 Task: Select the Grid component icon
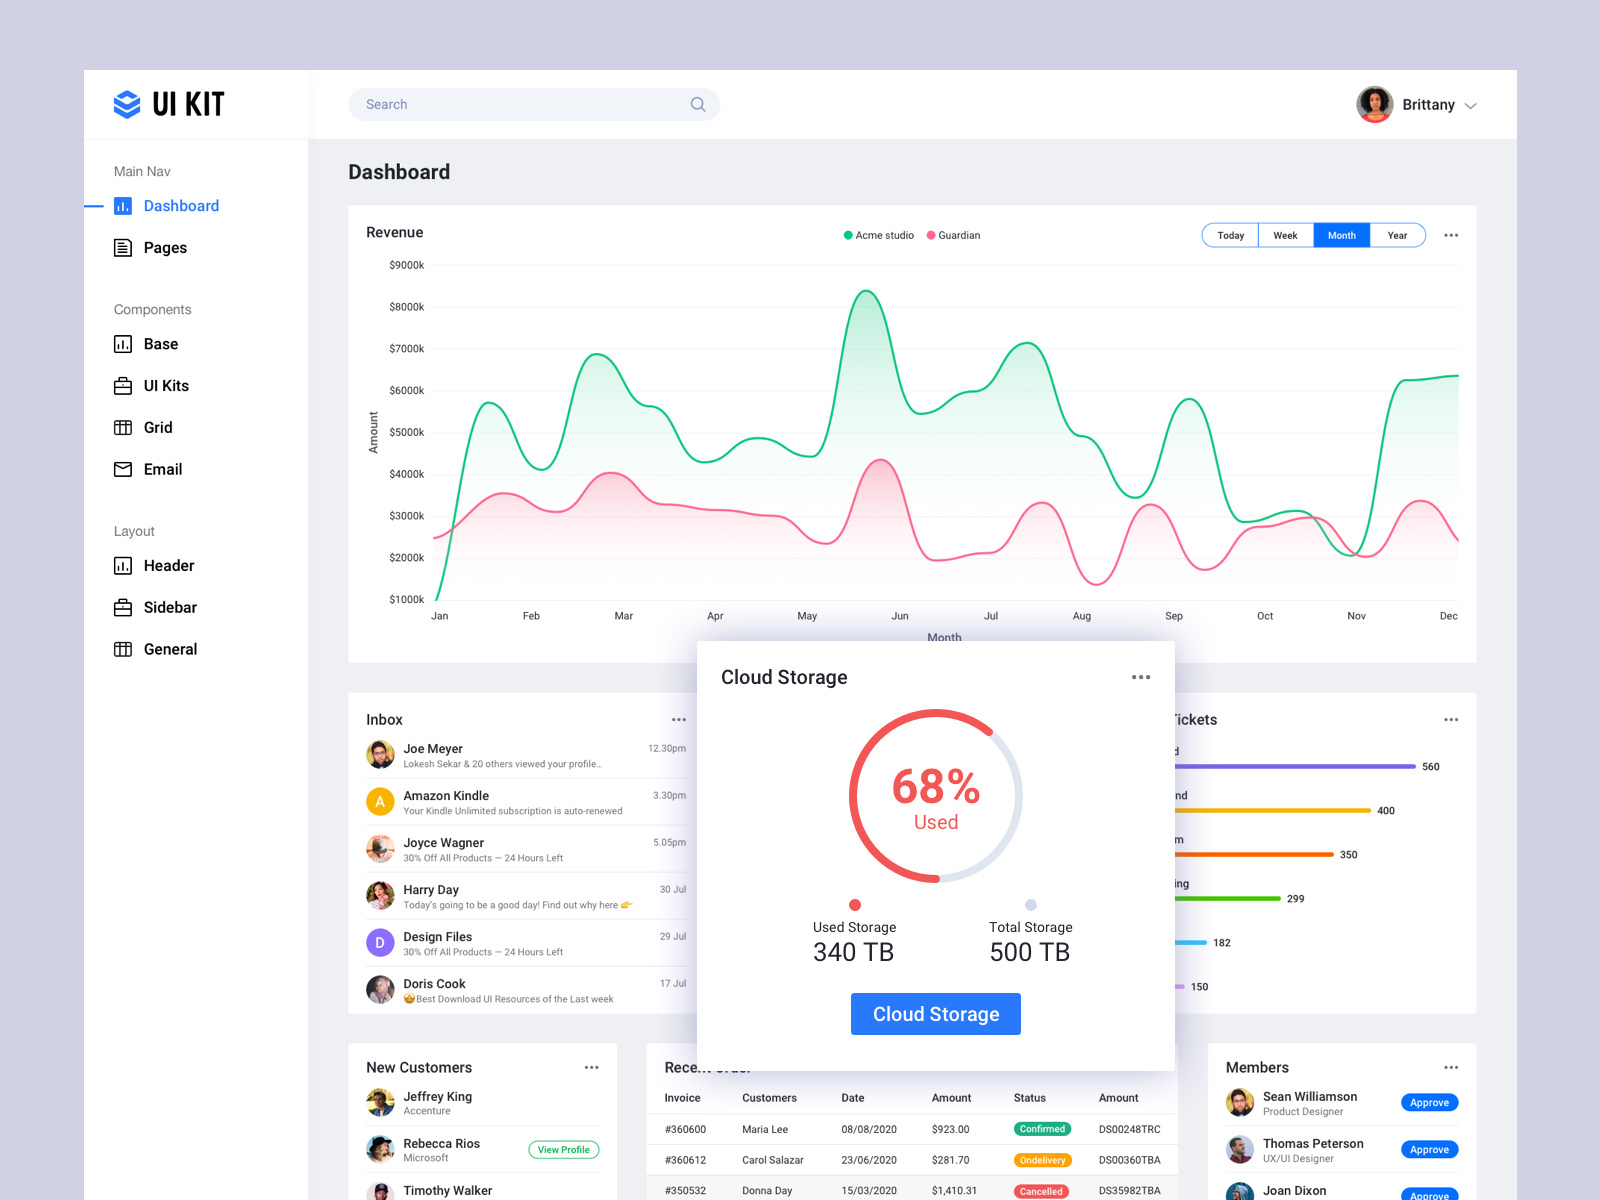(x=122, y=427)
